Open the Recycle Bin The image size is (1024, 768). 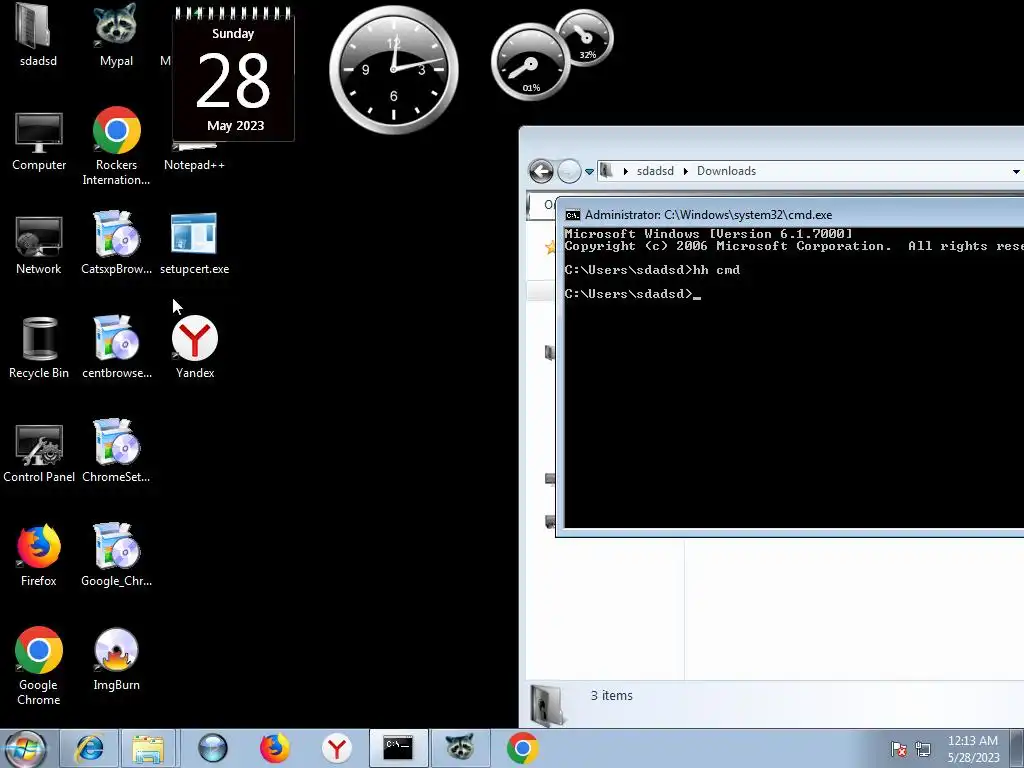pos(39,347)
